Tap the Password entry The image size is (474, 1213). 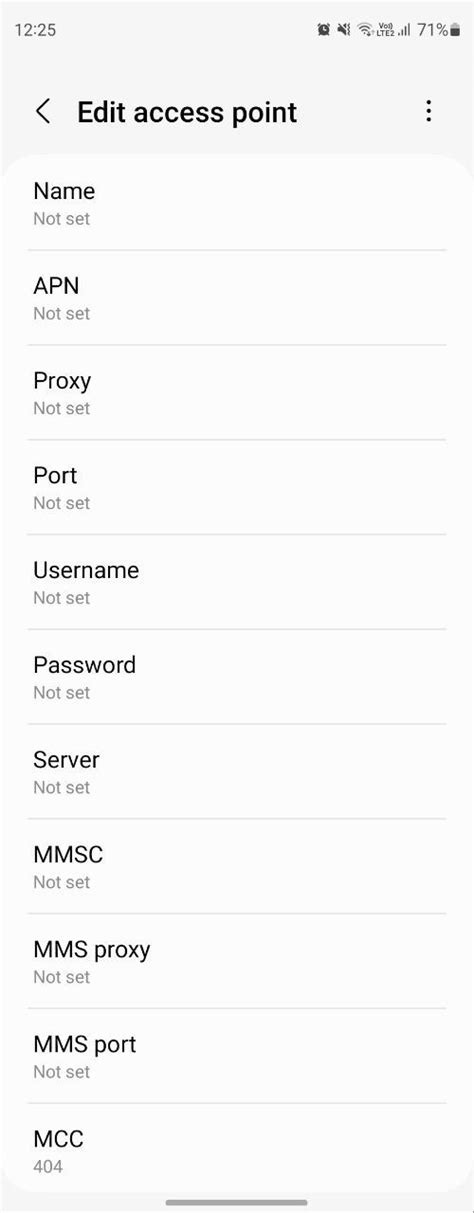point(237,677)
